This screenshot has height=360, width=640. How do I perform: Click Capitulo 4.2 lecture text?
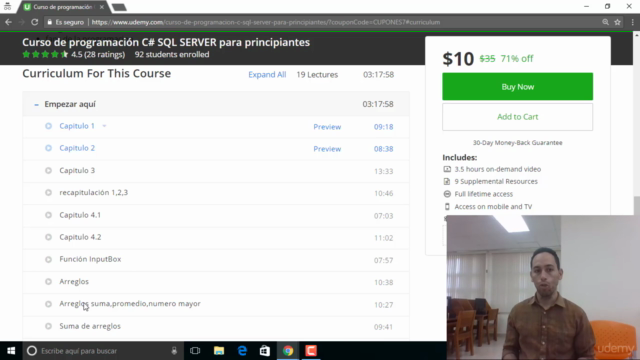[80, 237]
